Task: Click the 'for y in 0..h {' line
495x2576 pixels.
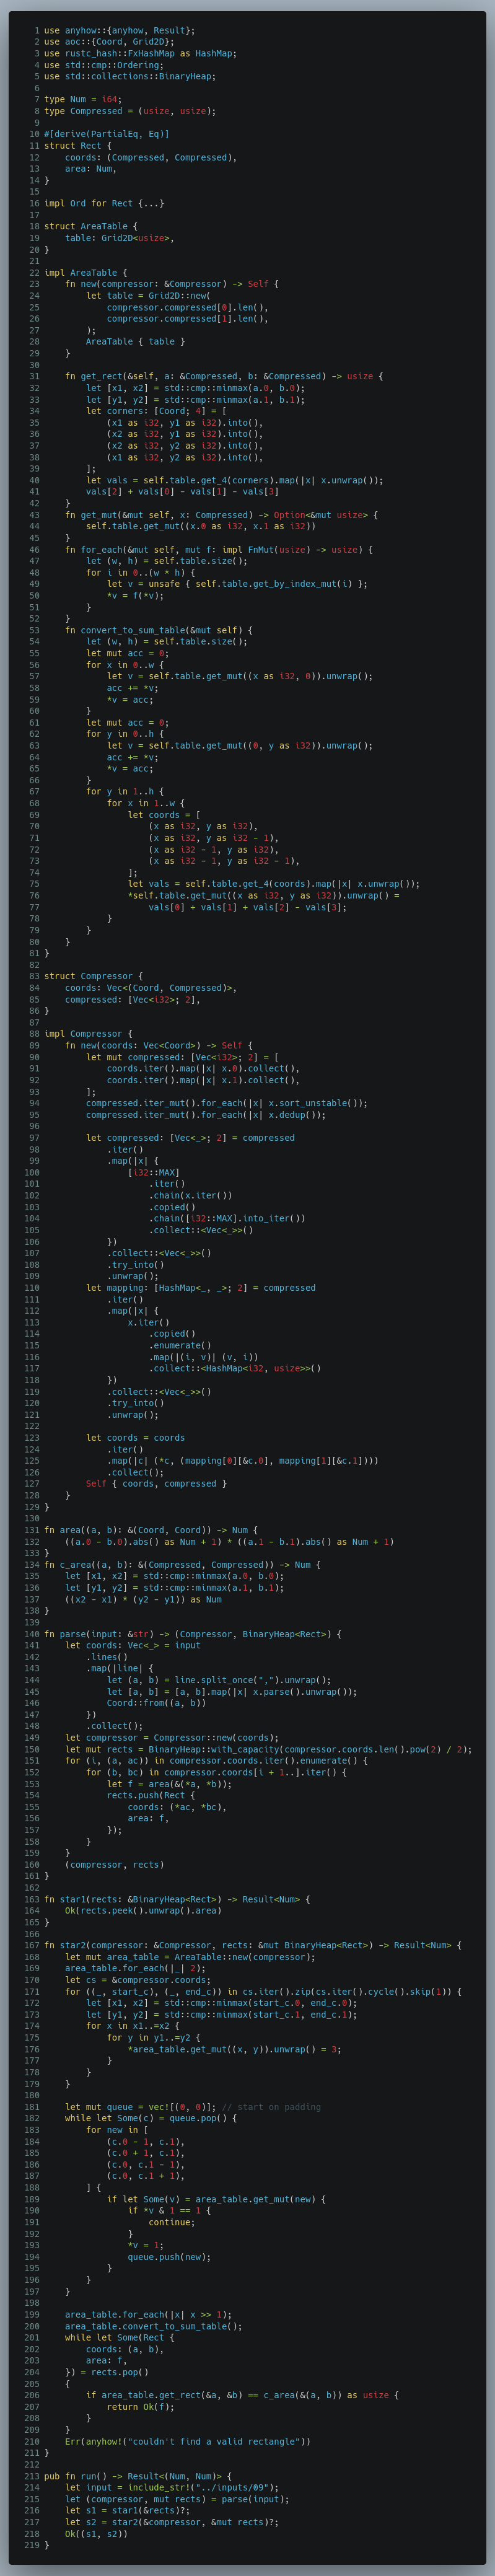Action: tap(125, 733)
